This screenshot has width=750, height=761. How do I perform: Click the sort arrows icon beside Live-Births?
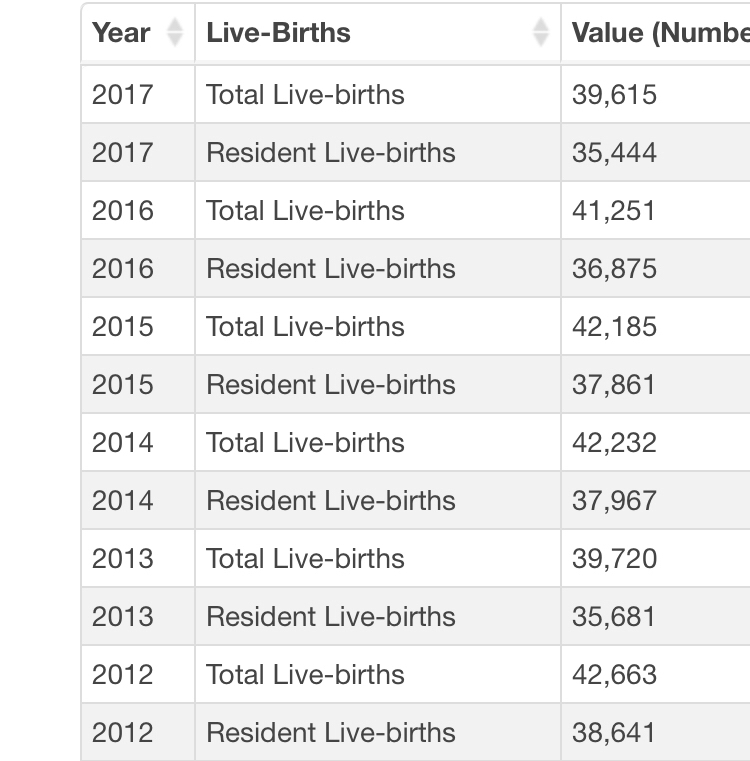tap(541, 33)
